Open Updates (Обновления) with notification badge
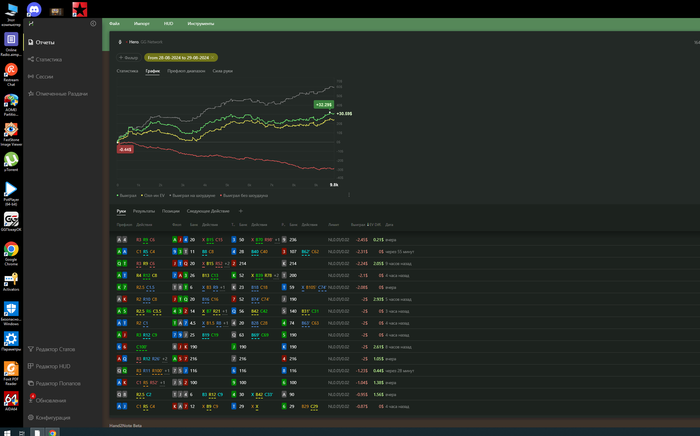The width and height of the screenshot is (700, 436). [50, 400]
